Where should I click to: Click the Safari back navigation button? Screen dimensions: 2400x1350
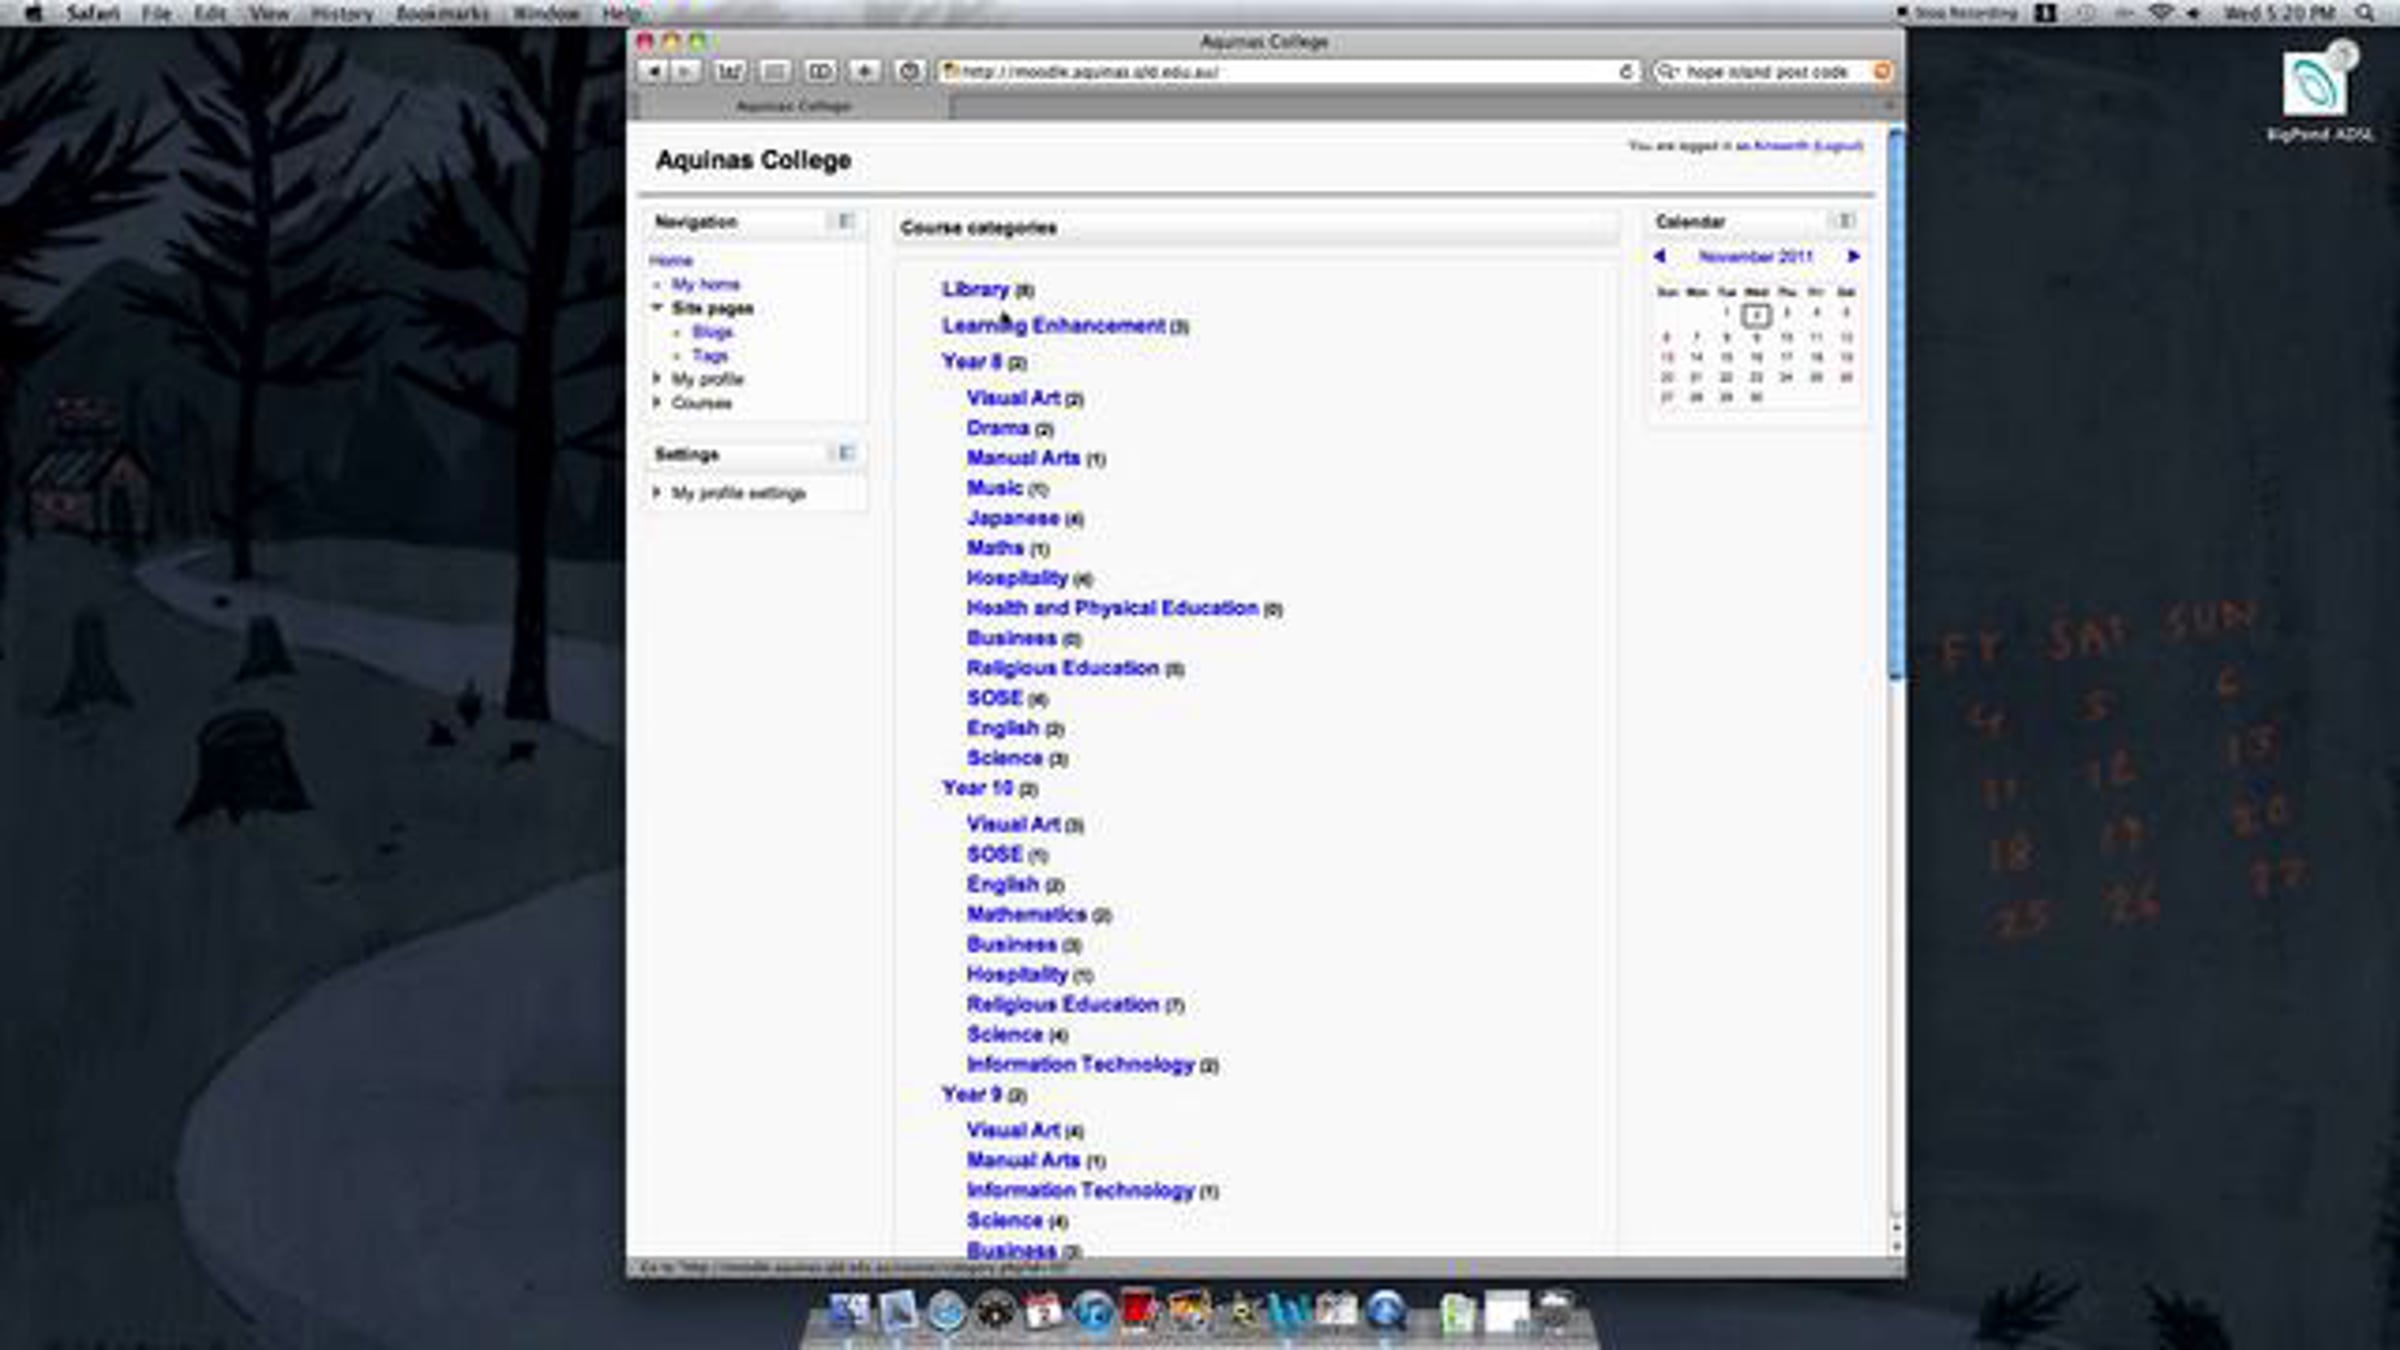pos(653,71)
